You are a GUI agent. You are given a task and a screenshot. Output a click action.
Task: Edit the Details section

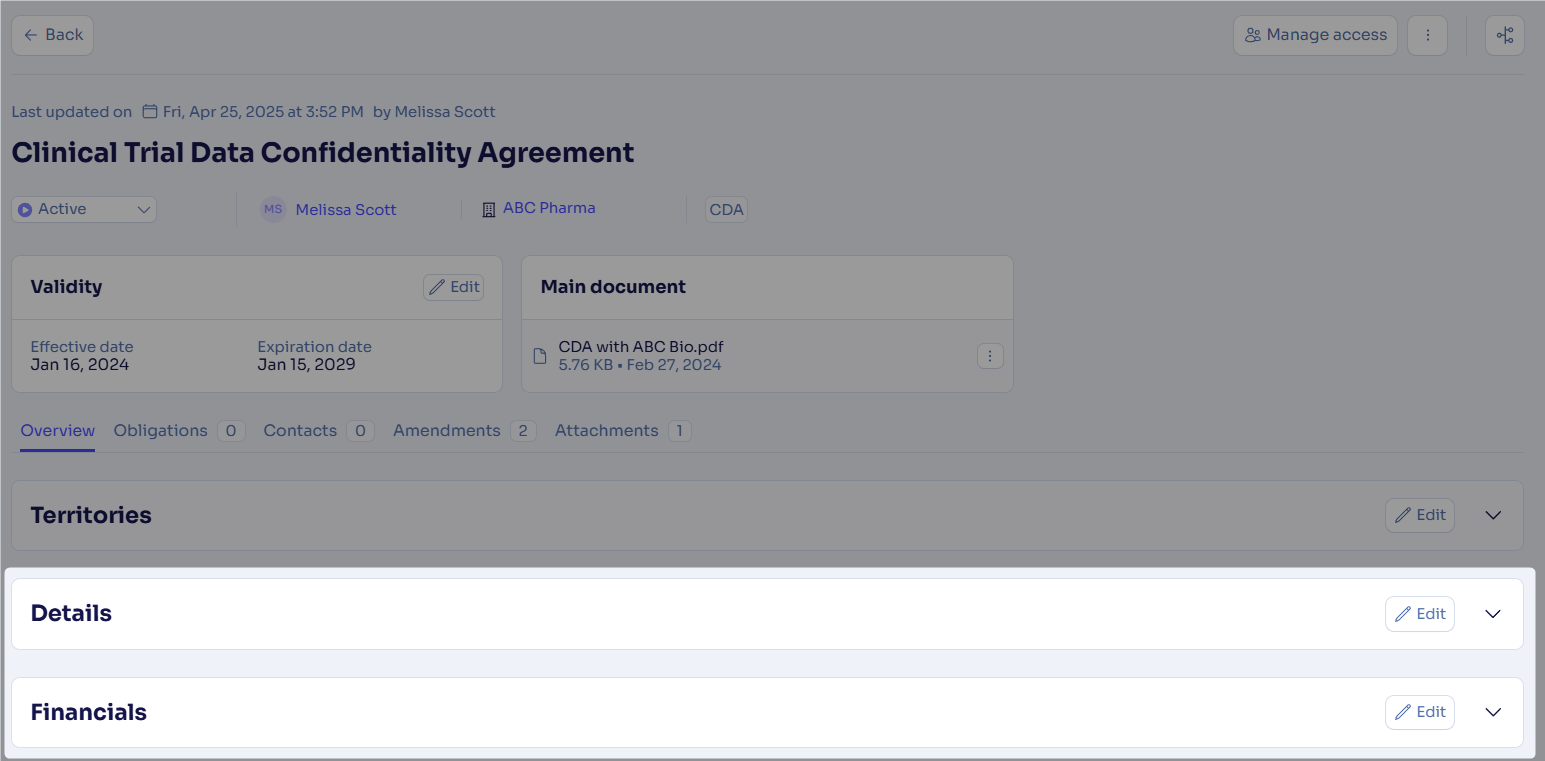(1419, 614)
